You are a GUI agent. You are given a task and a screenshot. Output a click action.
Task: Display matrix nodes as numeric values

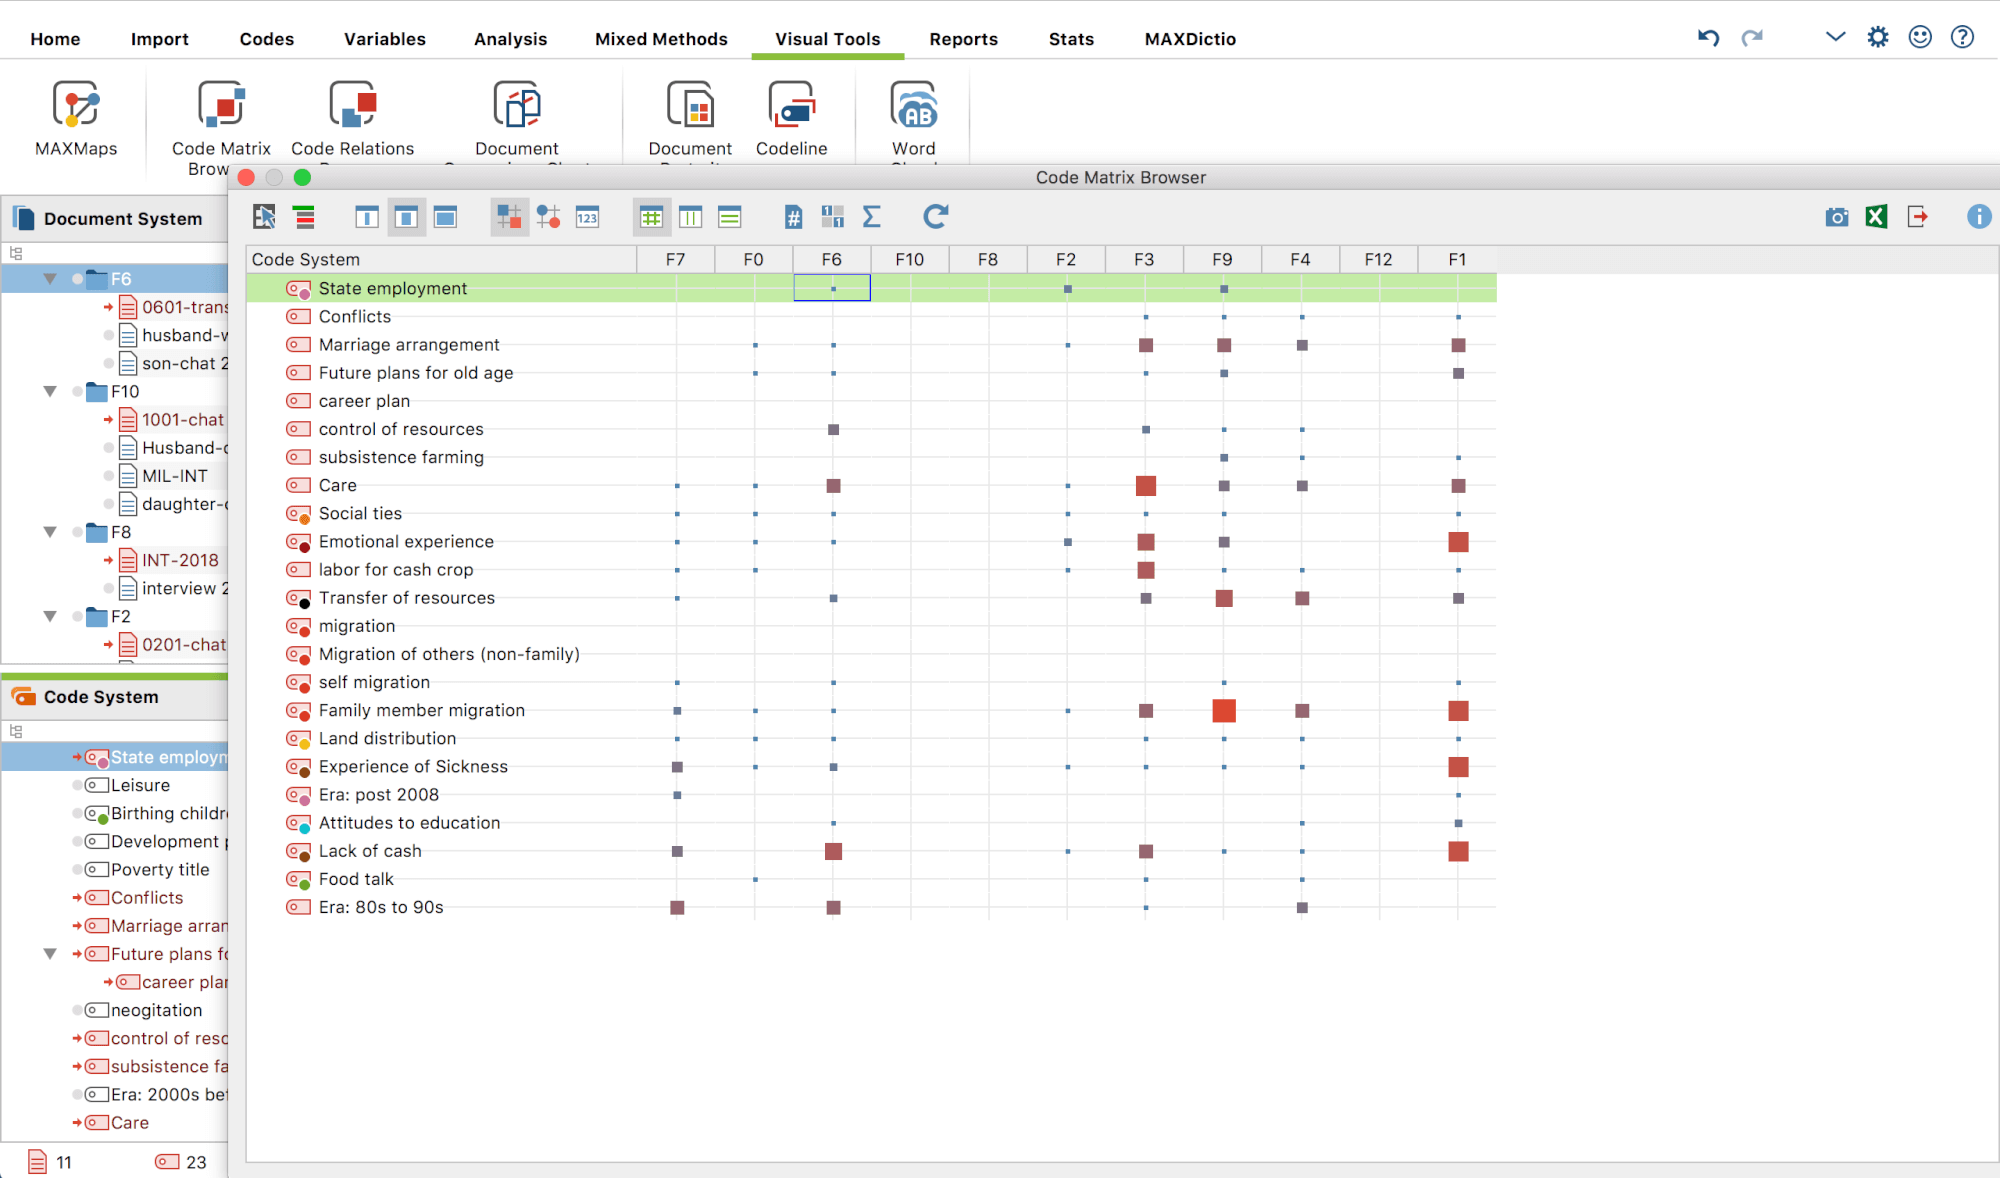click(587, 217)
